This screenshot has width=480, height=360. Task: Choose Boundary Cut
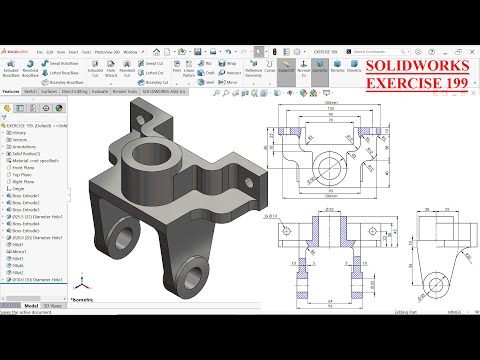[153, 82]
